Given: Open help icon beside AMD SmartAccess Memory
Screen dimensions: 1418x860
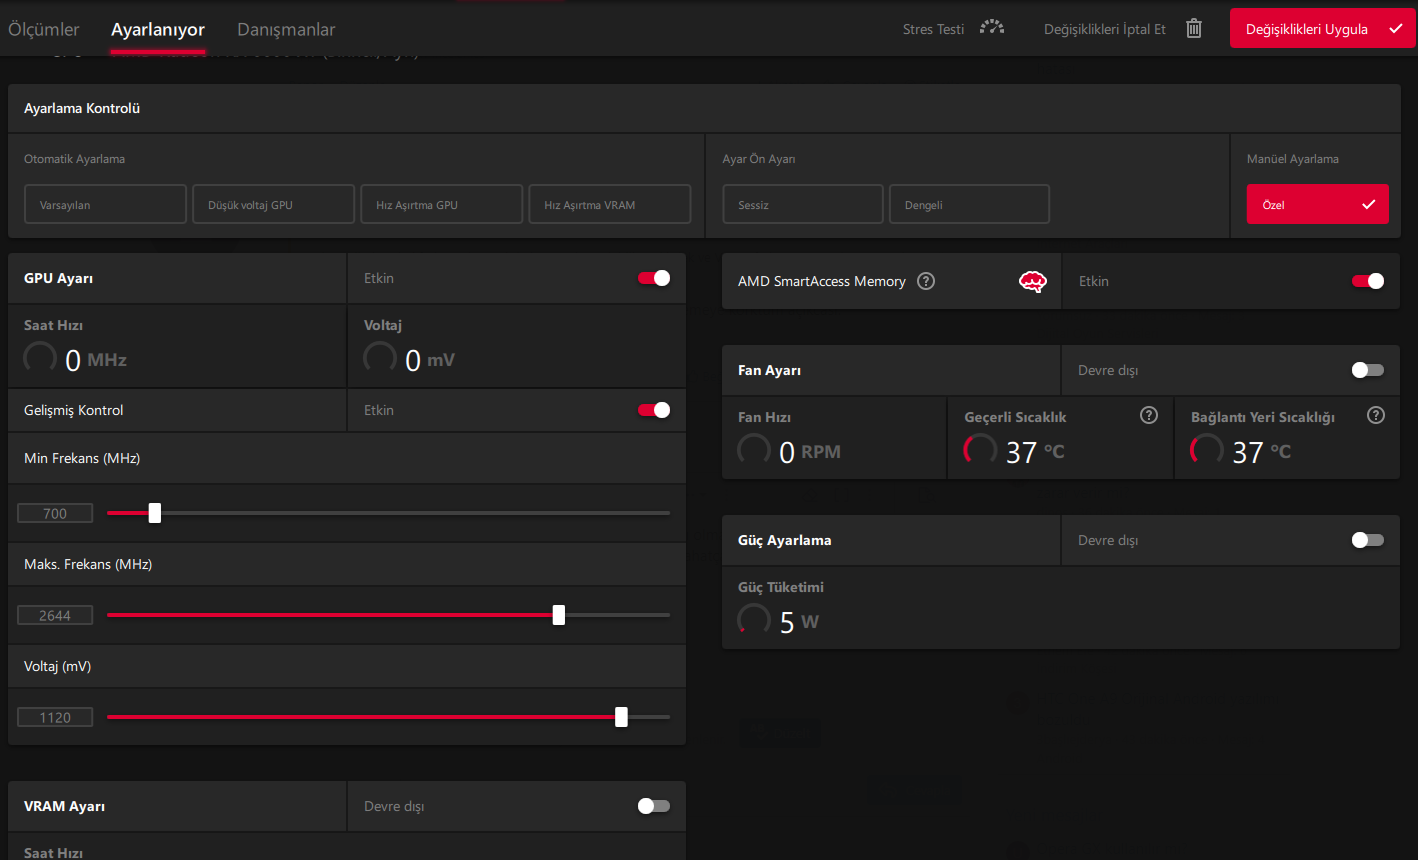Looking at the screenshot, I should (x=926, y=281).
